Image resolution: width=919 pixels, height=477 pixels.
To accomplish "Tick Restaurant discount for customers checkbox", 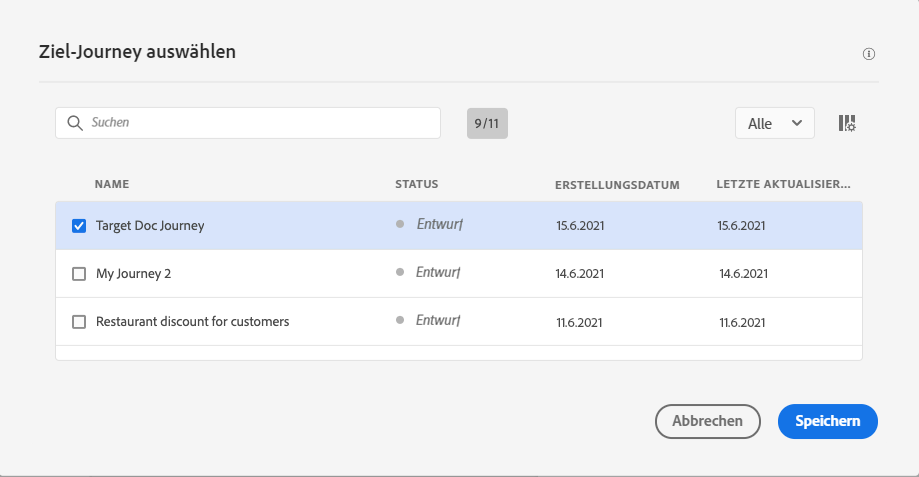I will coord(79,322).
